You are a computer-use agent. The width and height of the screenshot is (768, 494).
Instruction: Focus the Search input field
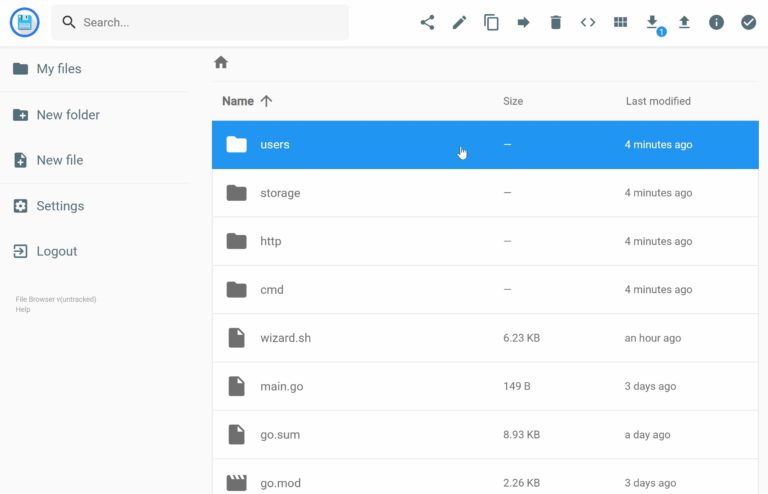[x=210, y=22]
